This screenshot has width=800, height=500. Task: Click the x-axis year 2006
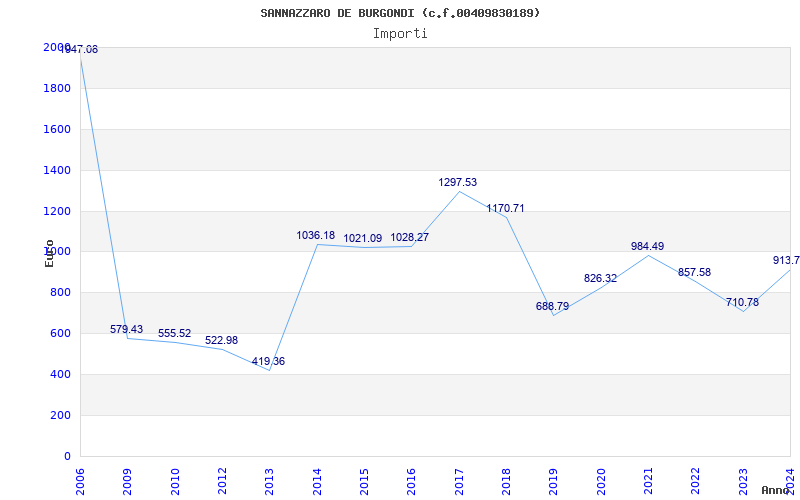[x=80, y=482]
